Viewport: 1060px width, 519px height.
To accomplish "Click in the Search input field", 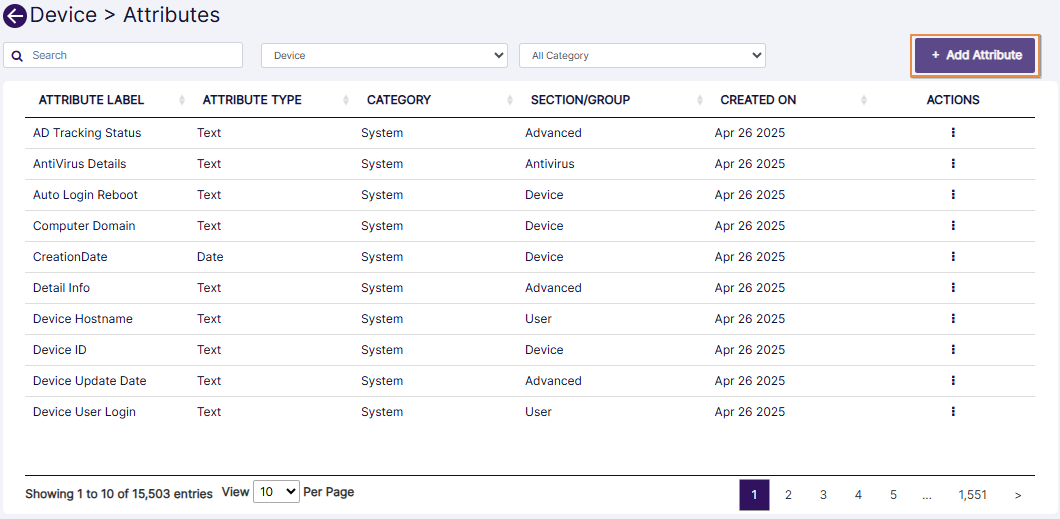I will [130, 55].
